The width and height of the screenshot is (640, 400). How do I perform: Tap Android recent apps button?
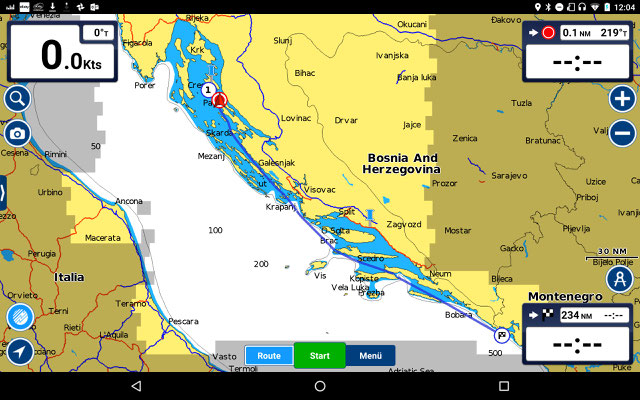(x=504, y=386)
